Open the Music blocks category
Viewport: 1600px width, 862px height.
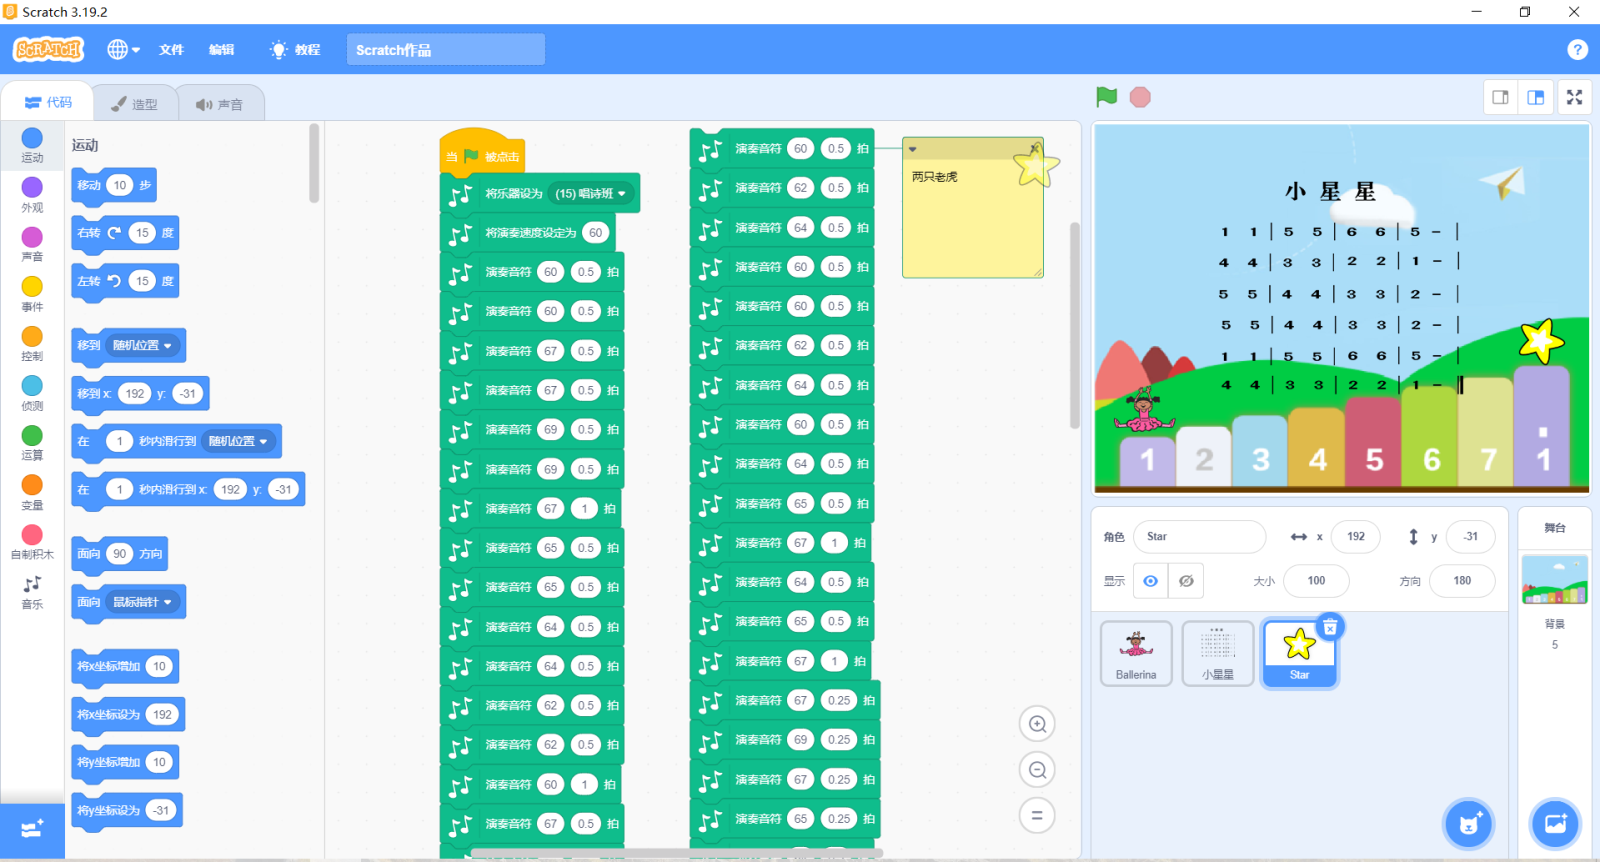32,590
